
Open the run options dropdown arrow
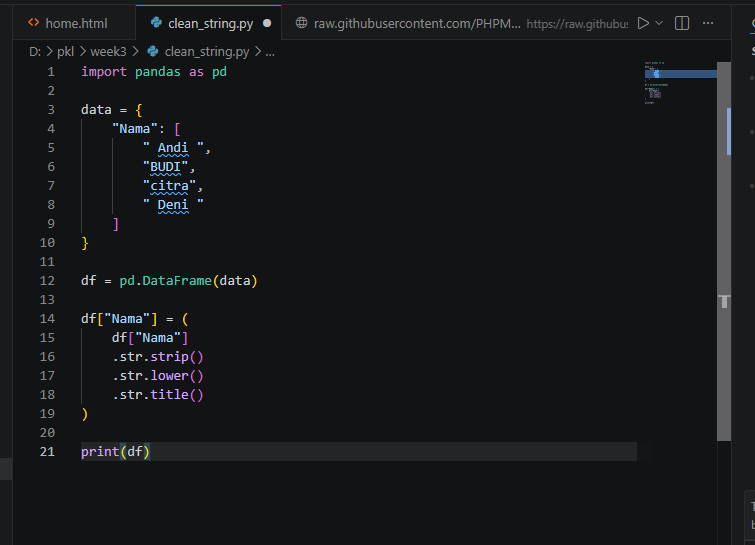pos(659,23)
